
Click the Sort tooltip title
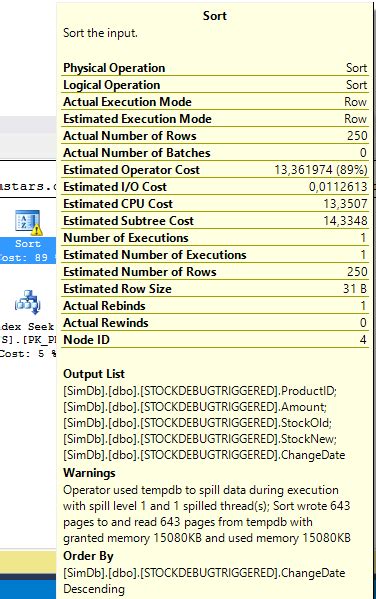tap(215, 16)
